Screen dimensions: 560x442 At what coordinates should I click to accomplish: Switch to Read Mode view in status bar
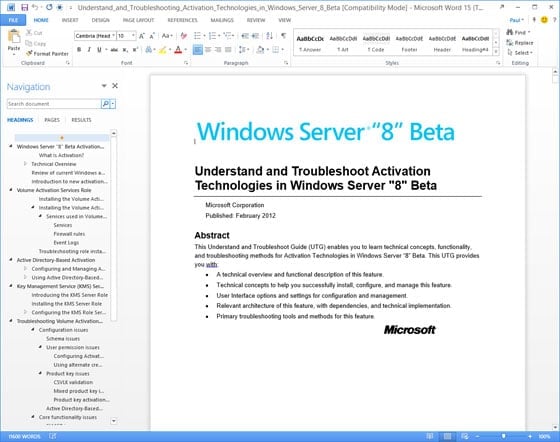(x=430, y=436)
